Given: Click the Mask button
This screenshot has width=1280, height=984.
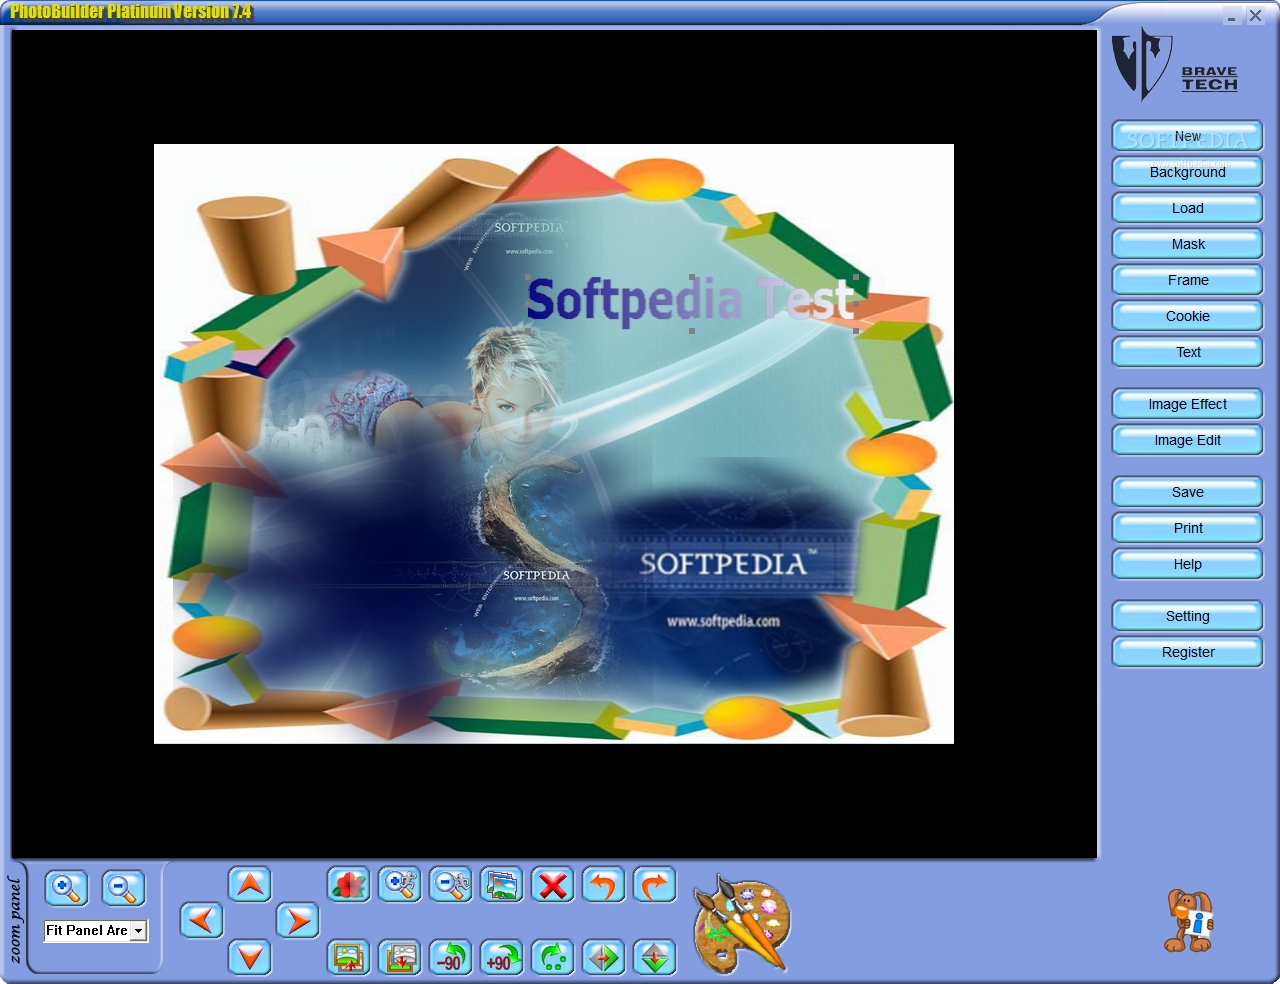Looking at the screenshot, I should pyautogui.click(x=1188, y=244).
